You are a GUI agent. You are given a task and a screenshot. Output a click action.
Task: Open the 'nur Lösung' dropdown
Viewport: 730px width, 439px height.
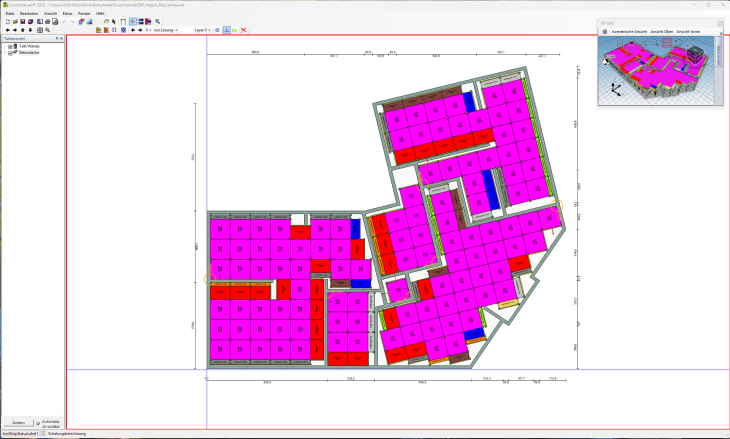(165, 30)
